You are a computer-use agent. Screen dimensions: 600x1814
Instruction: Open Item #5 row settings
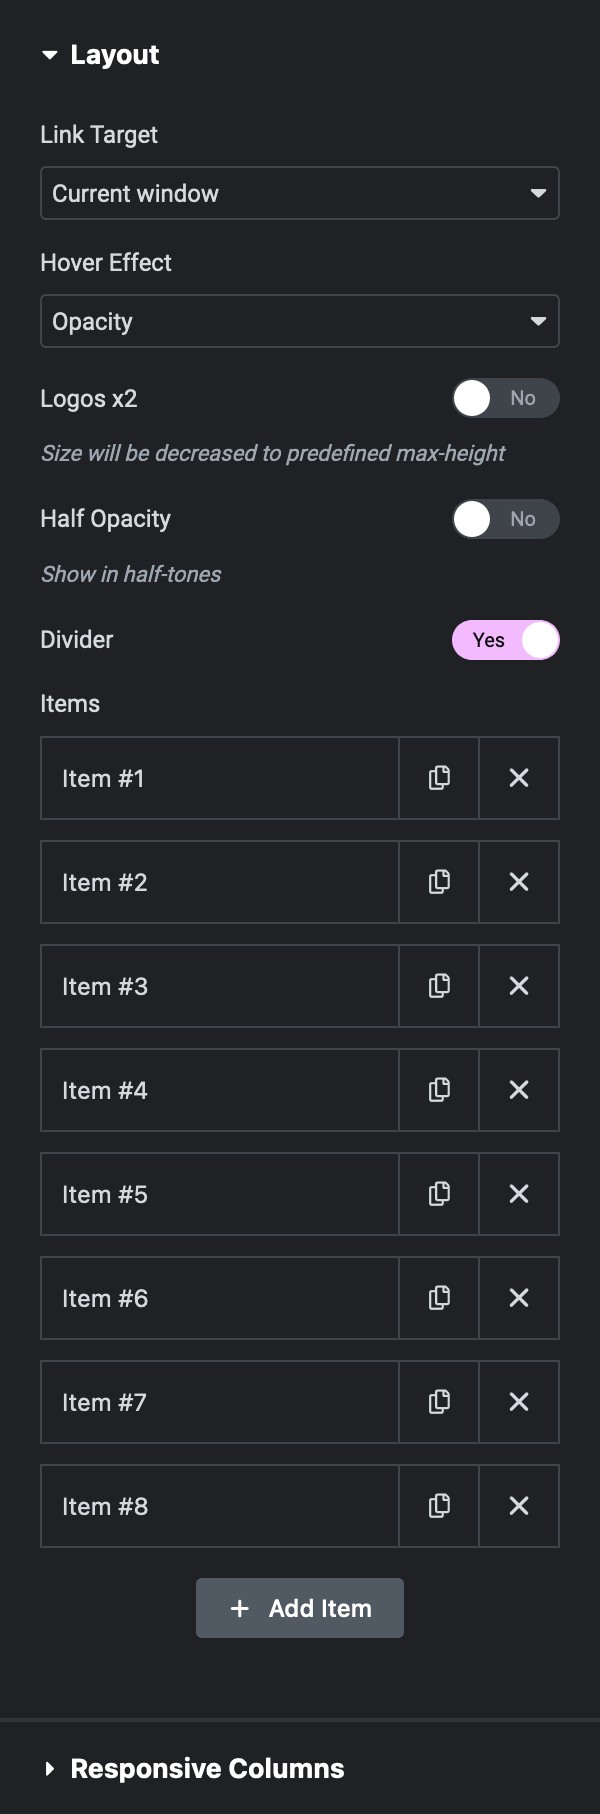(220, 1194)
